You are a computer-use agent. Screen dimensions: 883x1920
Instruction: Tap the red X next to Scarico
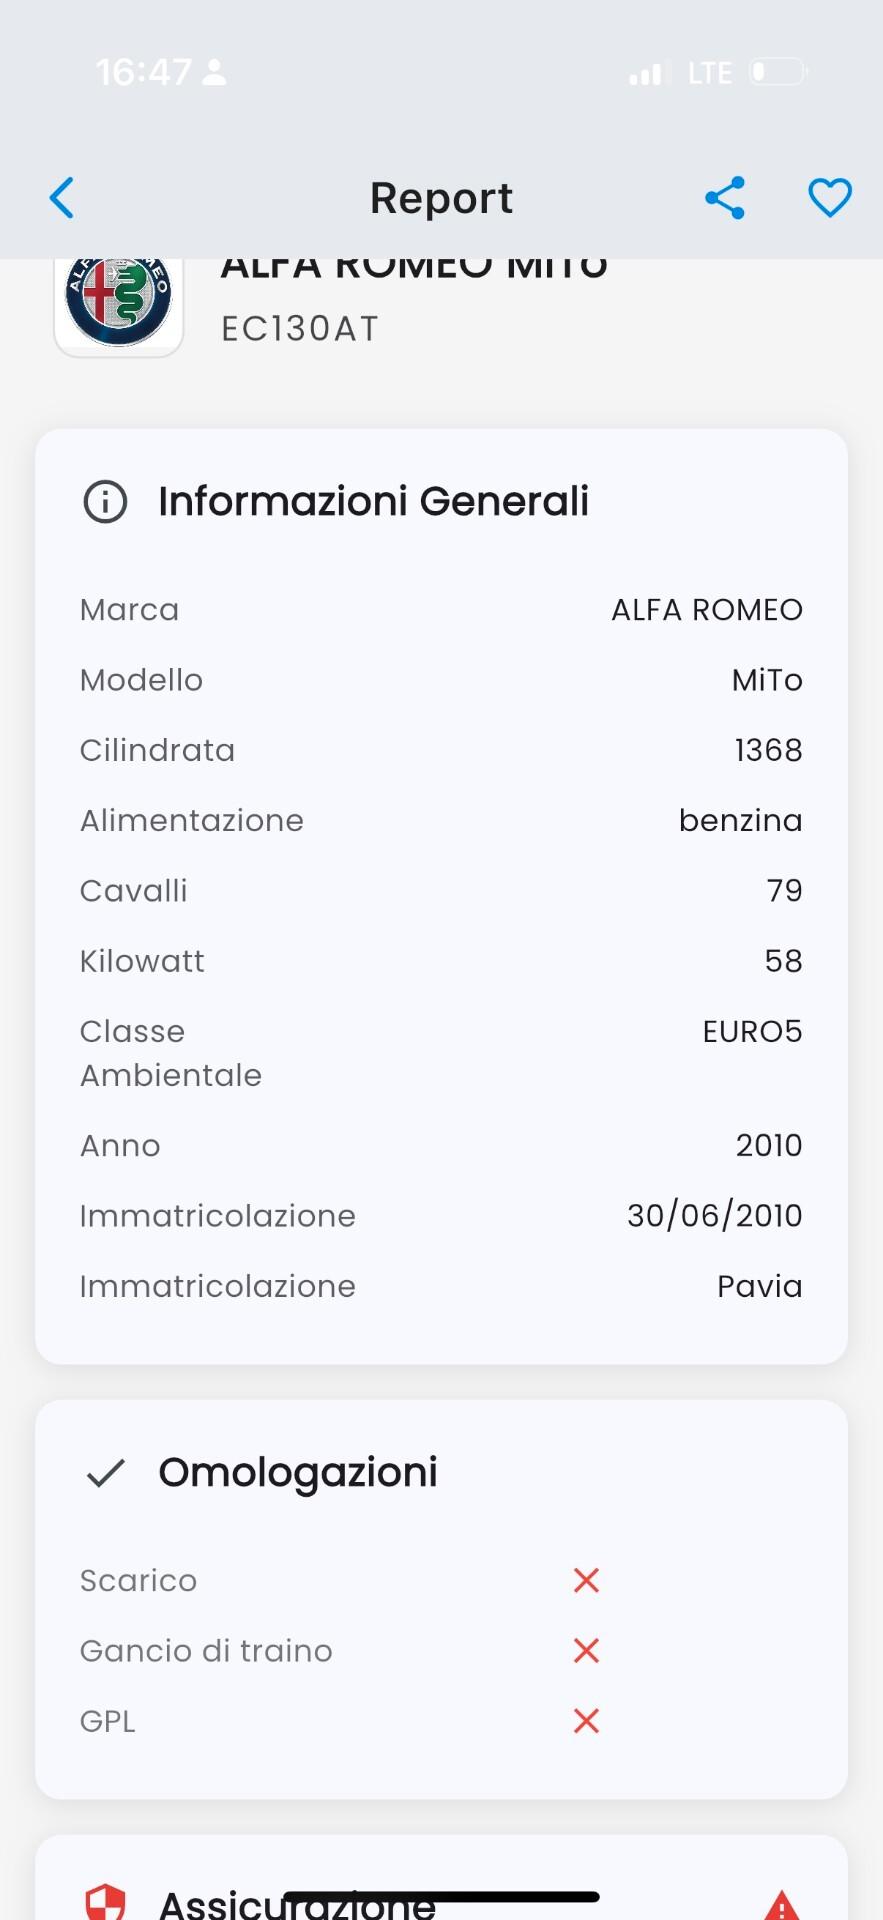coord(586,1580)
